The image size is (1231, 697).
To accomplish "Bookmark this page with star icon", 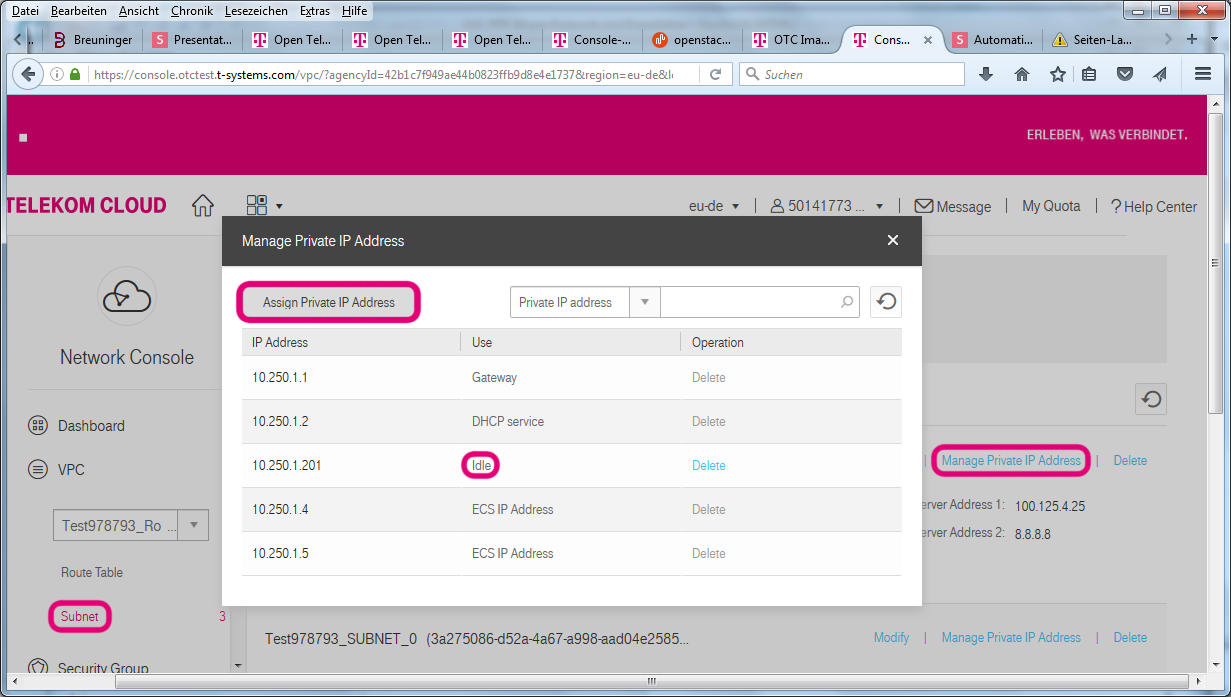I will coord(1057,74).
